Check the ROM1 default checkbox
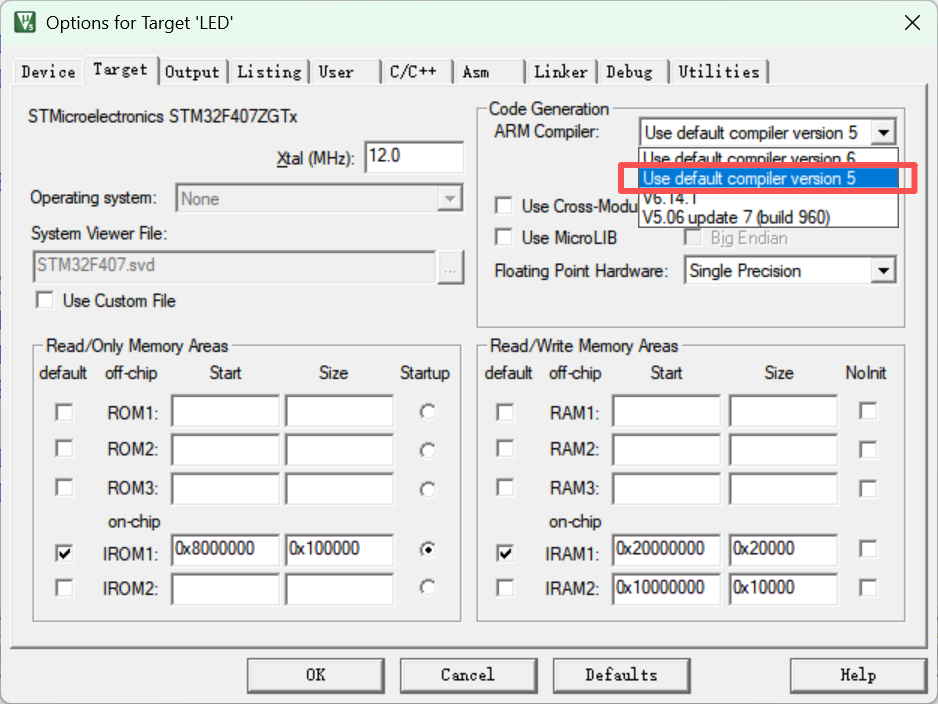The width and height of the screenshot is (938, 704). [64, 413]
